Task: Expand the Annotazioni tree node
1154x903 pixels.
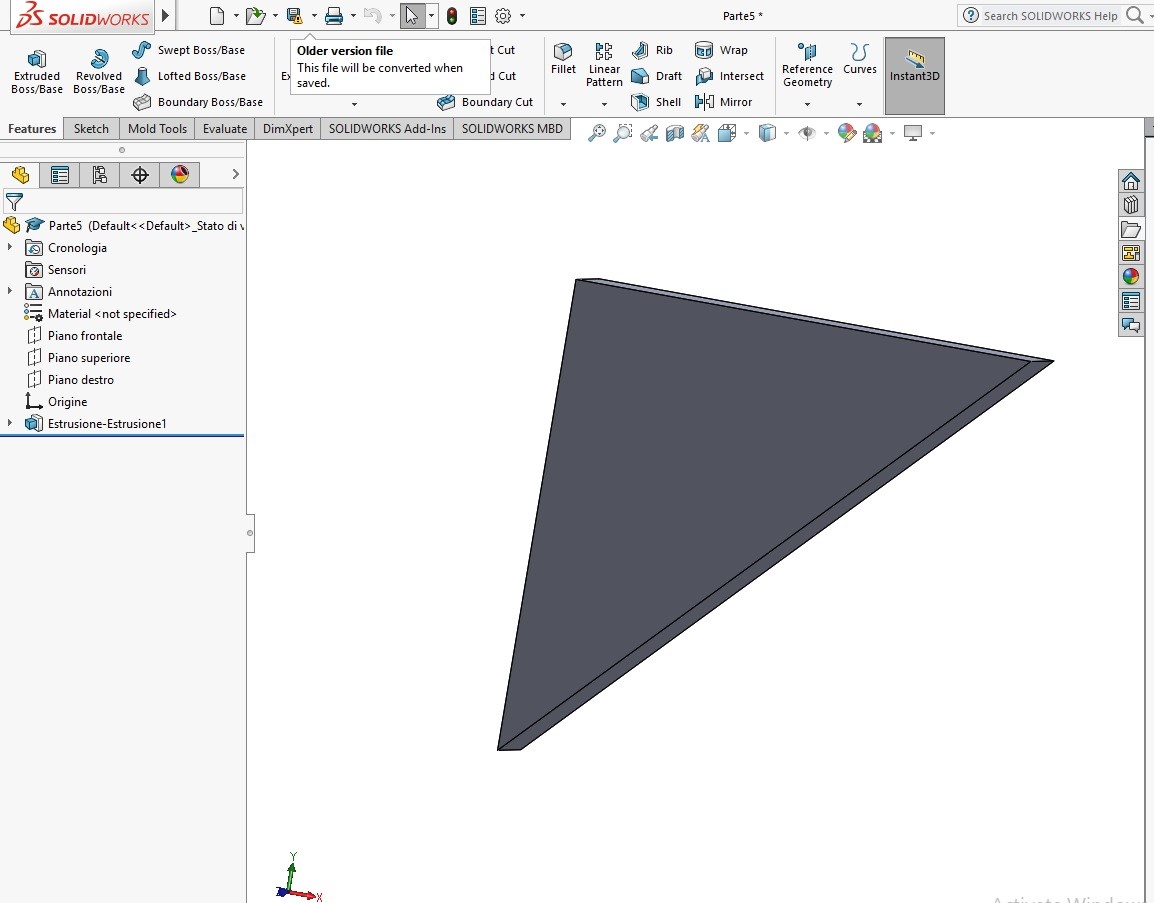Action: pos(10,291)
